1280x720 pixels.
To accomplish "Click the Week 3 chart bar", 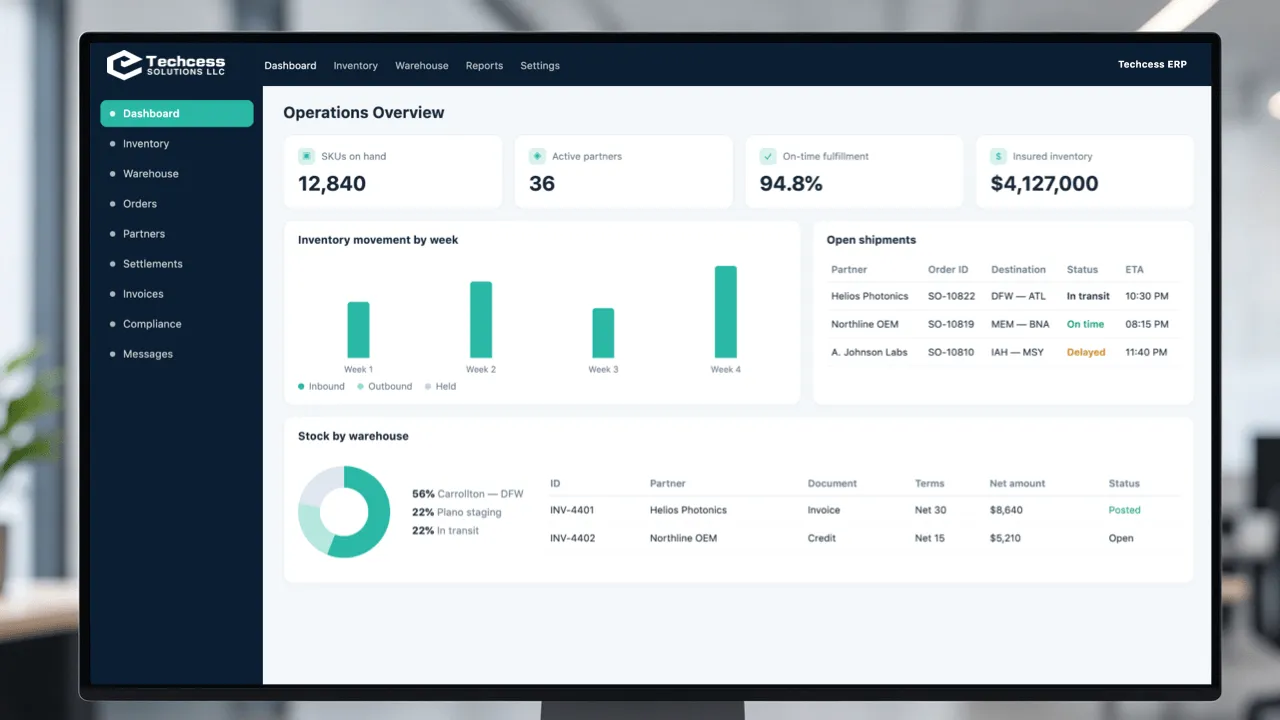I will click(x=603, y=333).
